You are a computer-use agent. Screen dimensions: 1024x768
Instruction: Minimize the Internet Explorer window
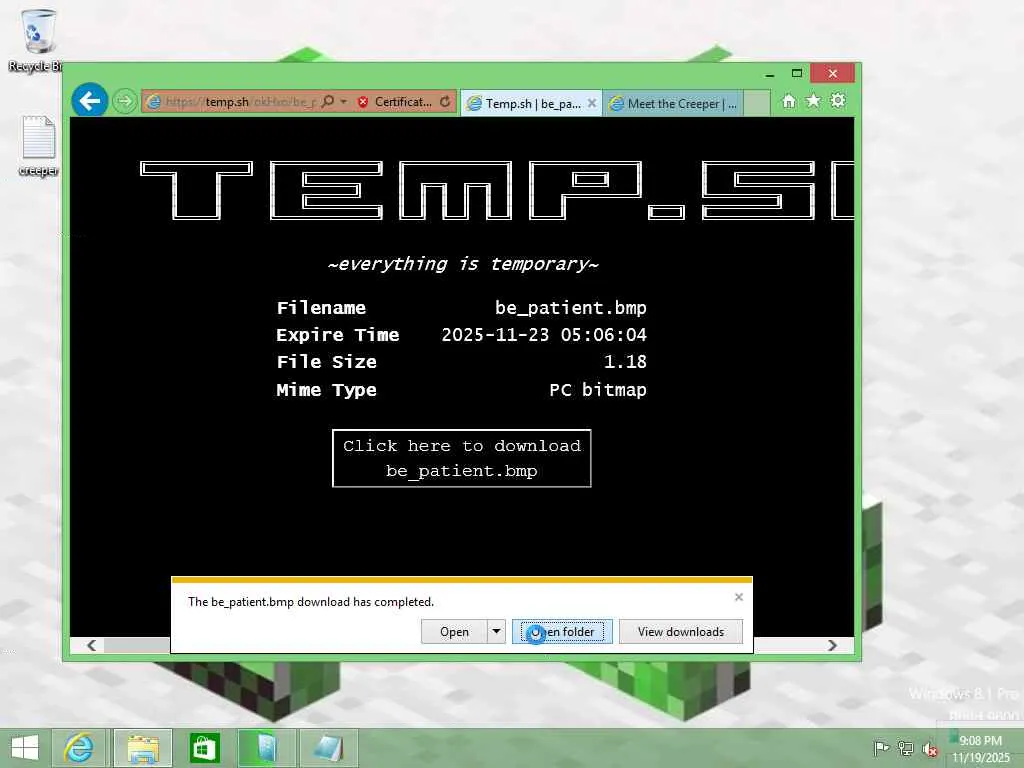tap(770, 74)
